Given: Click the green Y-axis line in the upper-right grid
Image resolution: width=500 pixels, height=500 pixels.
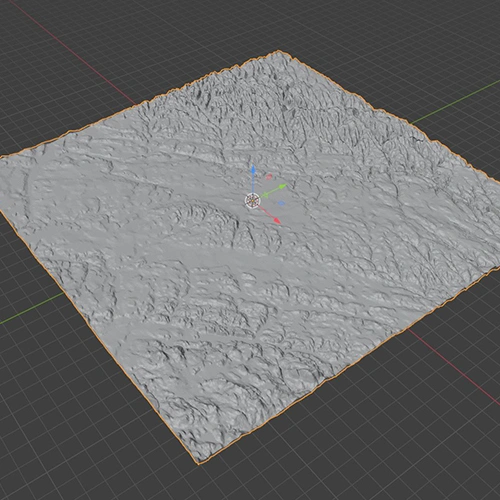Looking at the screenshot, I should (457, 103).
